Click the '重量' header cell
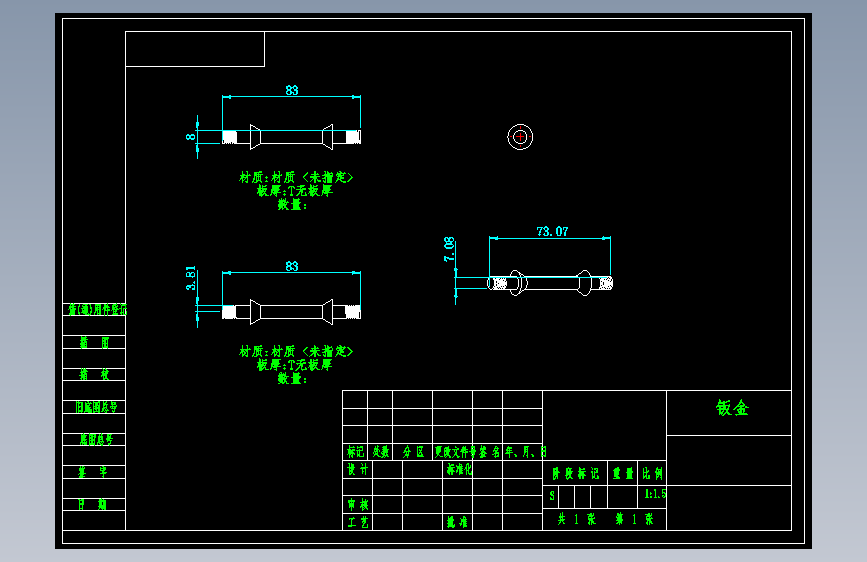The height and width of the screenshot is (562, 867). (623, 473)
